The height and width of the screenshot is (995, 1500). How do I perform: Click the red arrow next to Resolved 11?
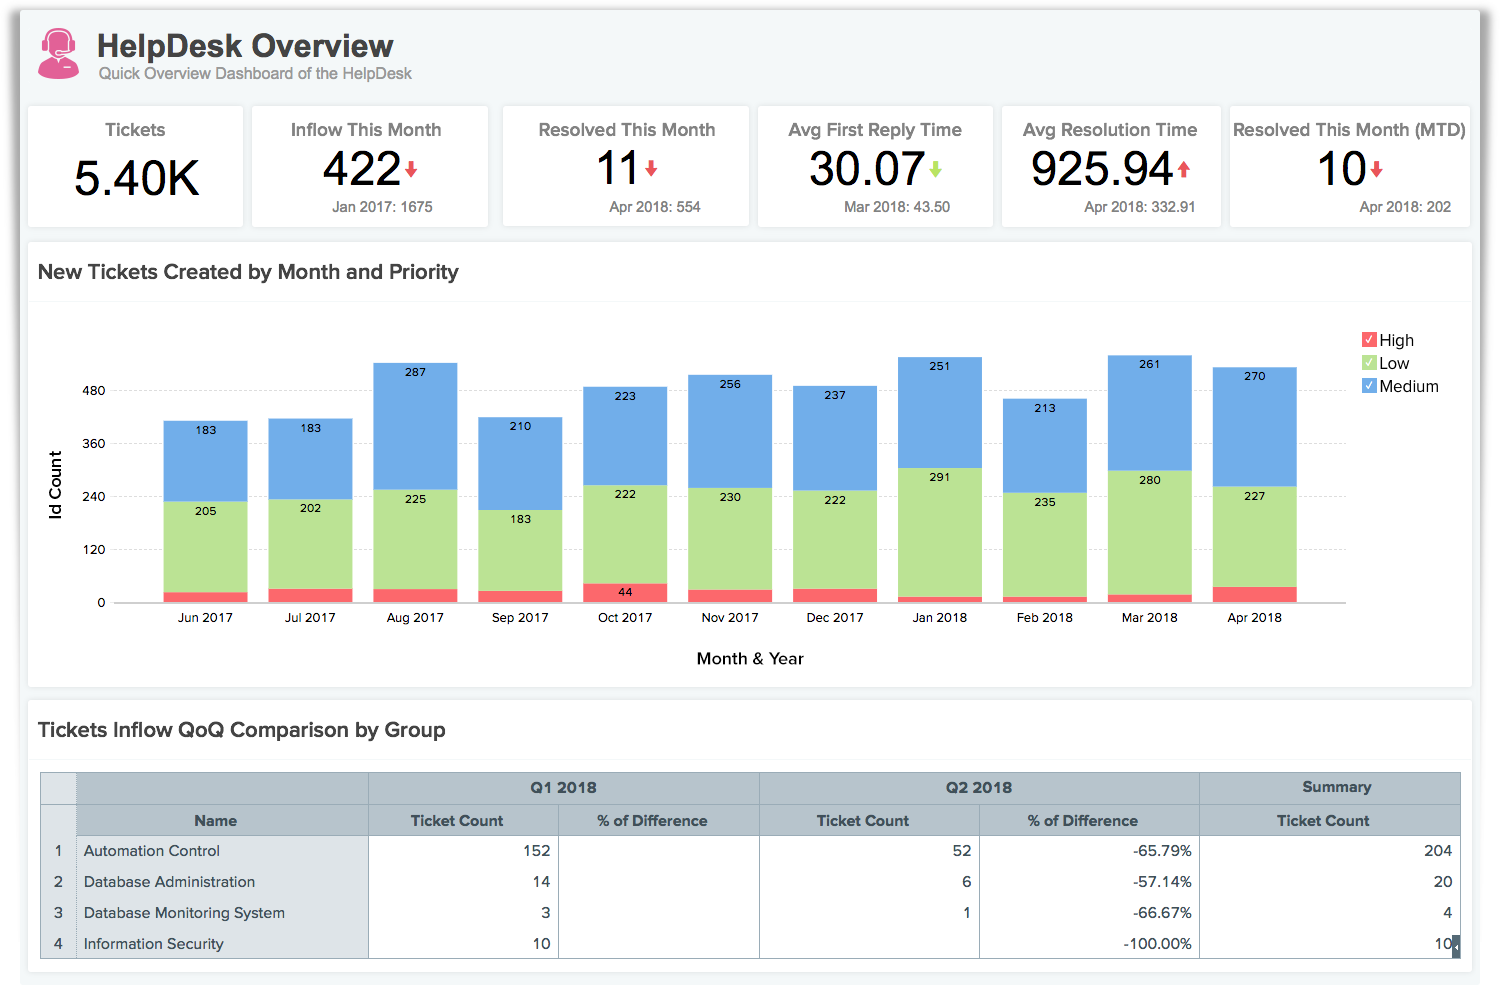(x=651, y=169)
